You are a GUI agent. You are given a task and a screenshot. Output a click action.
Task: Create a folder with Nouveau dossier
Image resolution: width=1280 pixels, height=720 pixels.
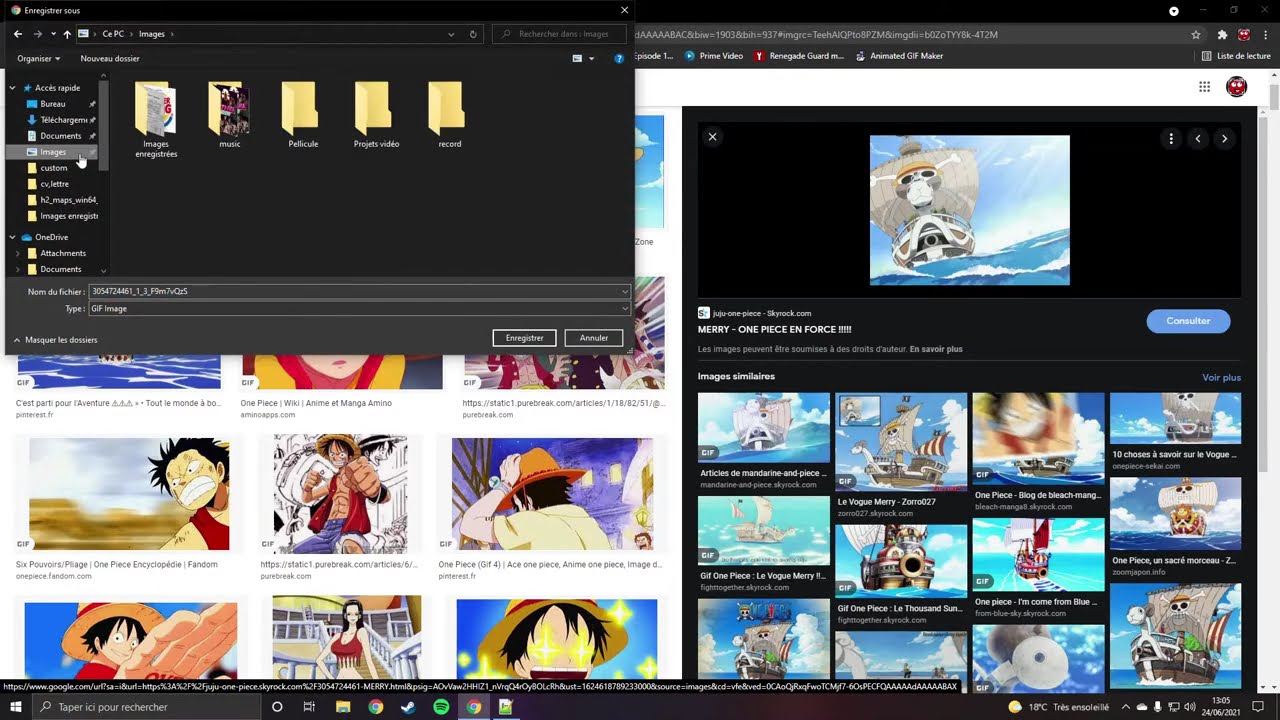110,59
